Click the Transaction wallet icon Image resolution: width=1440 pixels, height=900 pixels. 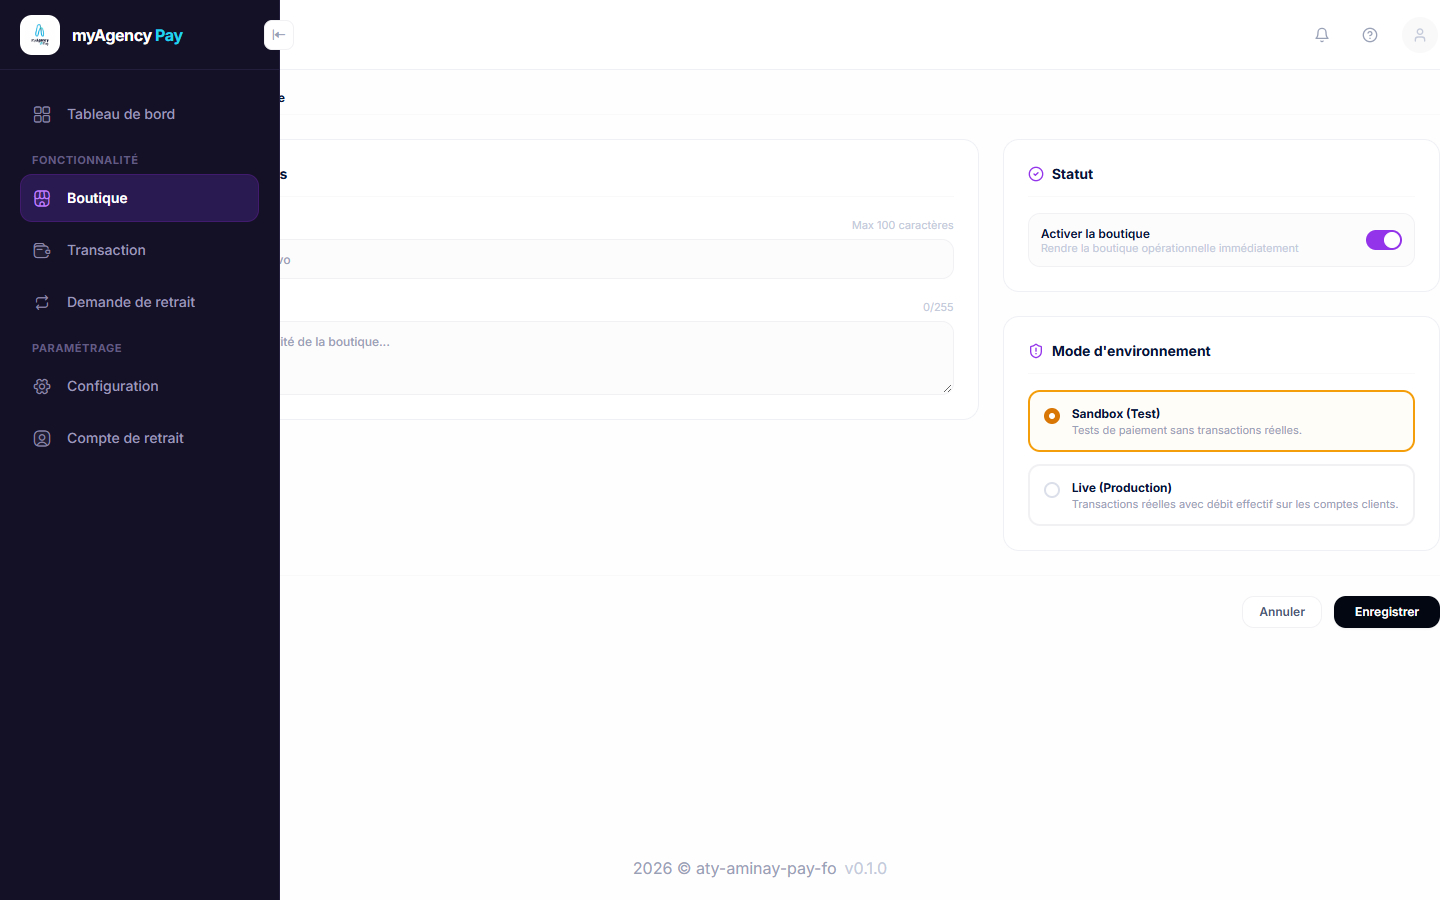pyautogui.click(x=42, y=250)
